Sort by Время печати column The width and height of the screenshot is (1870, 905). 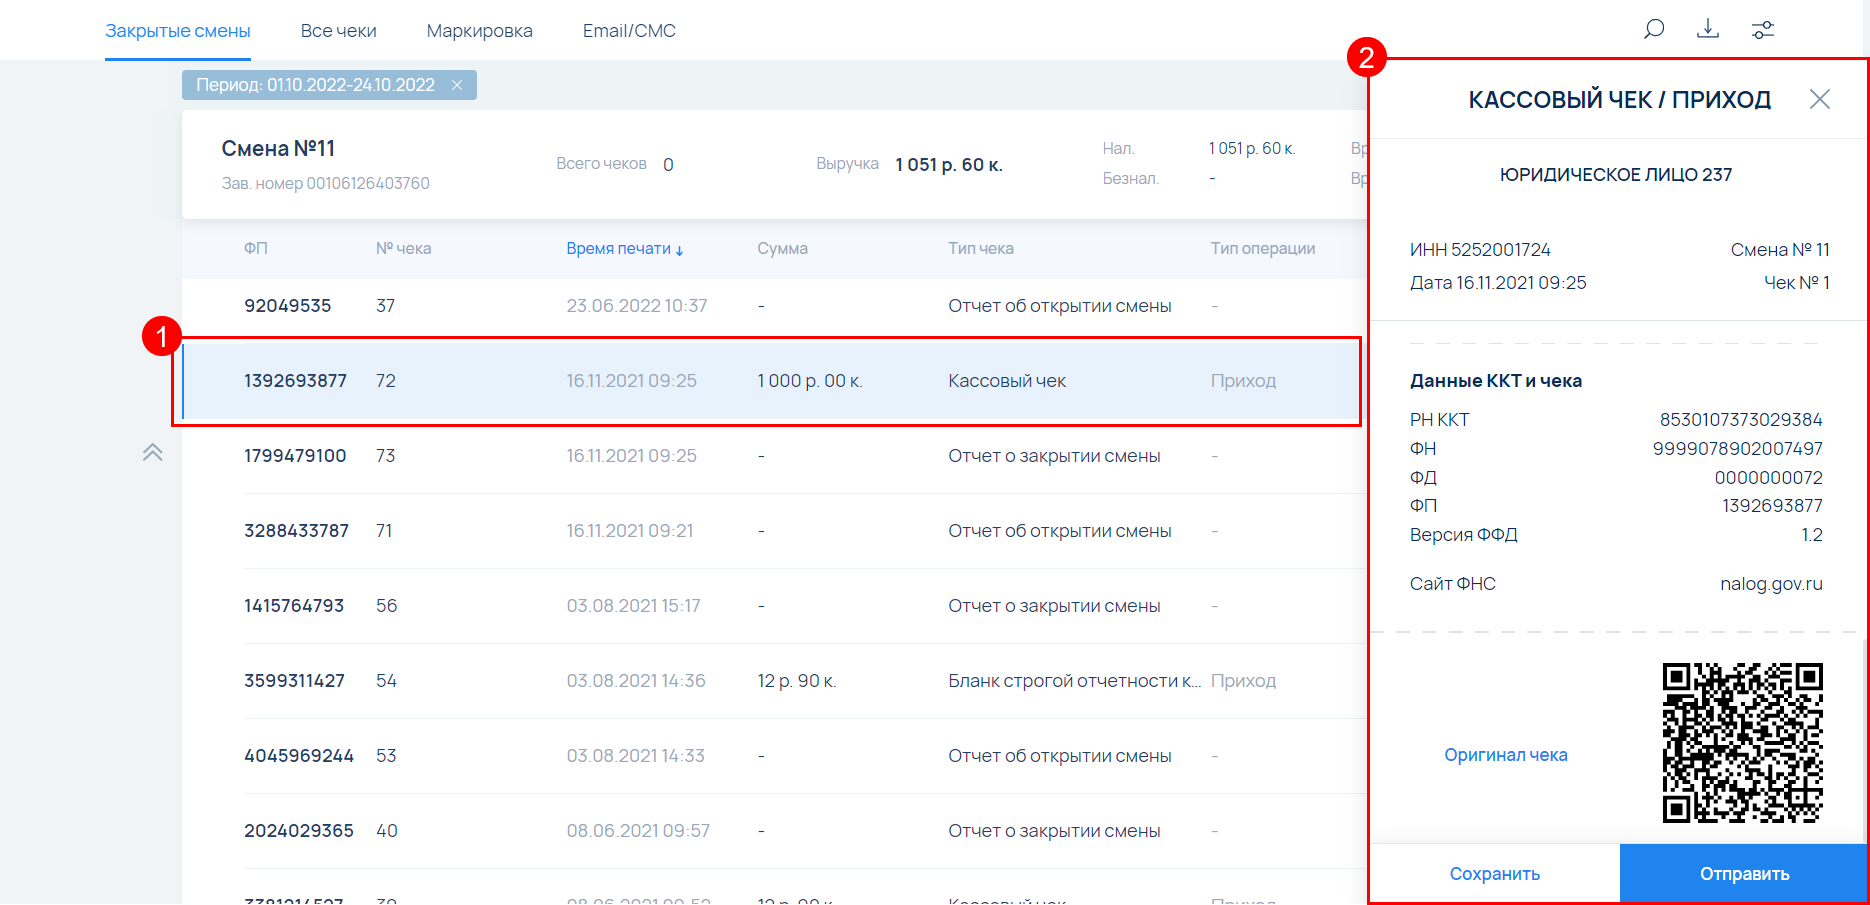(x=624, y=249)
